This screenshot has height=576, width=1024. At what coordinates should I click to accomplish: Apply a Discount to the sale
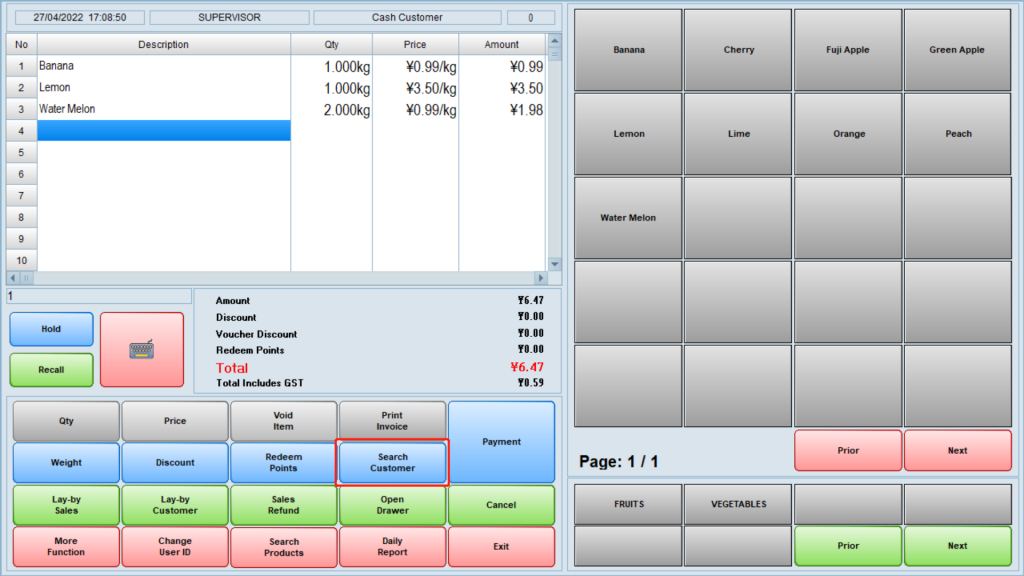(x=175, y=463)
